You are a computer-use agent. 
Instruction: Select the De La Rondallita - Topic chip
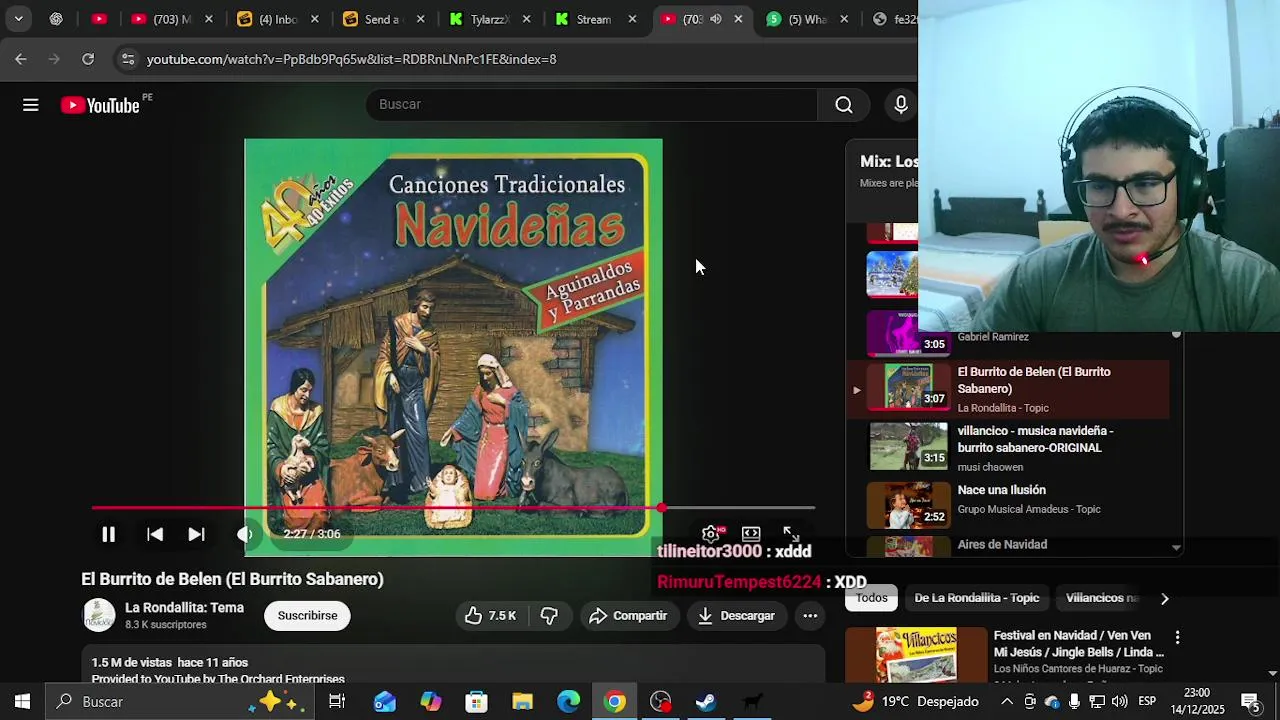(977, 598)
